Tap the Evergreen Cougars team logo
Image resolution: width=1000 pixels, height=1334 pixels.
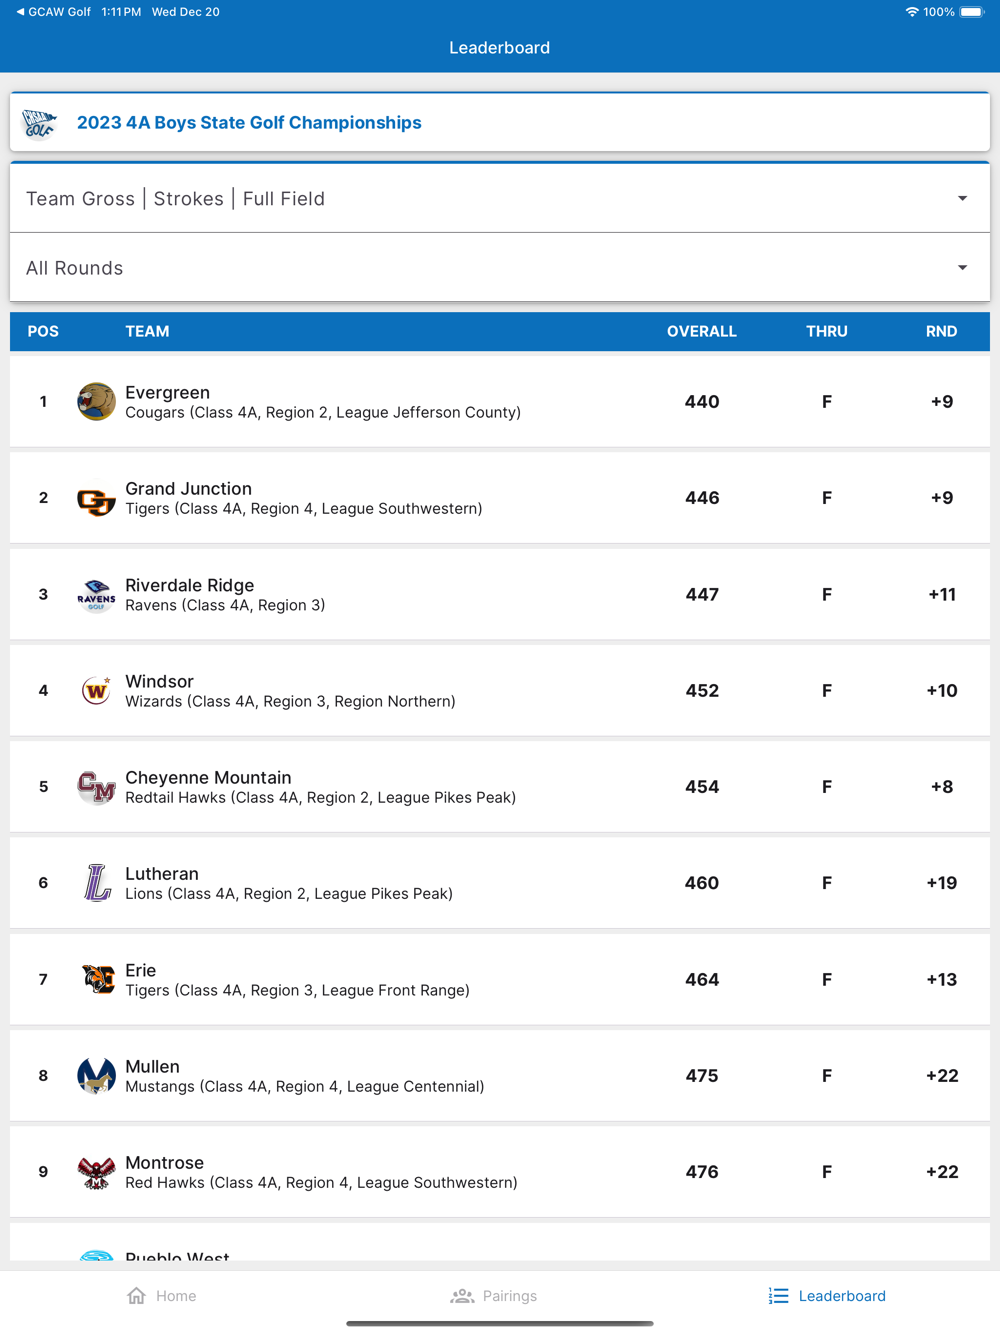point(96,402)
